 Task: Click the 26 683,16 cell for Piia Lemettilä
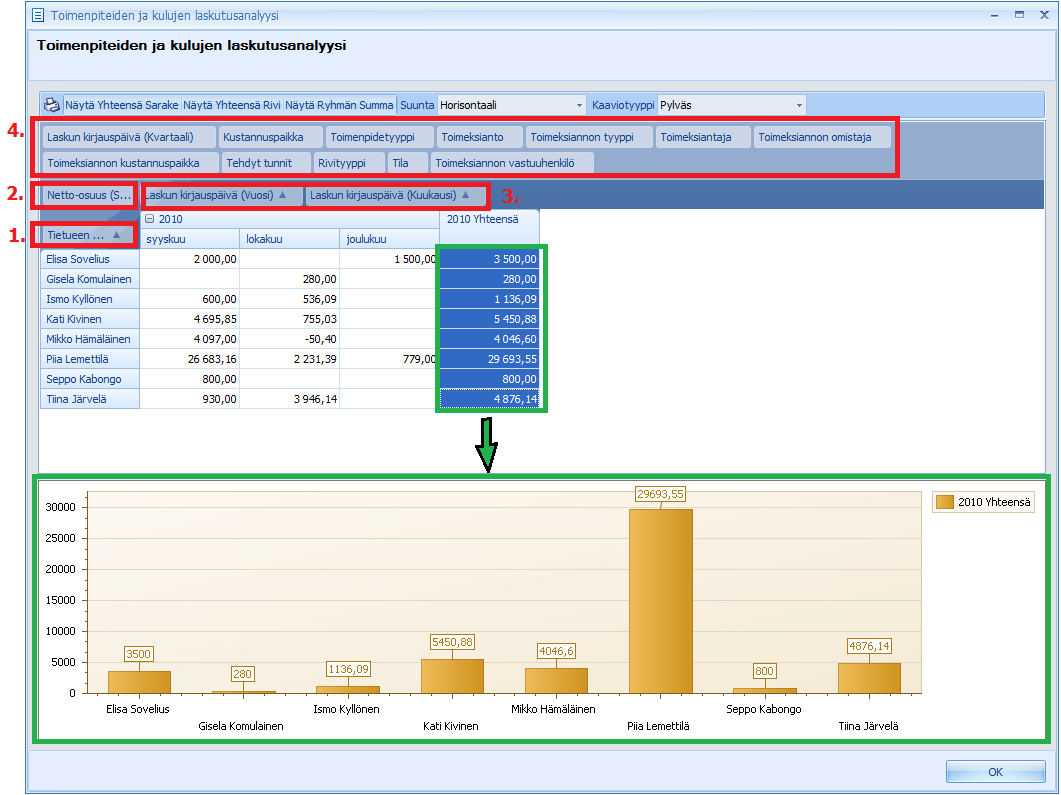point(189,359)
